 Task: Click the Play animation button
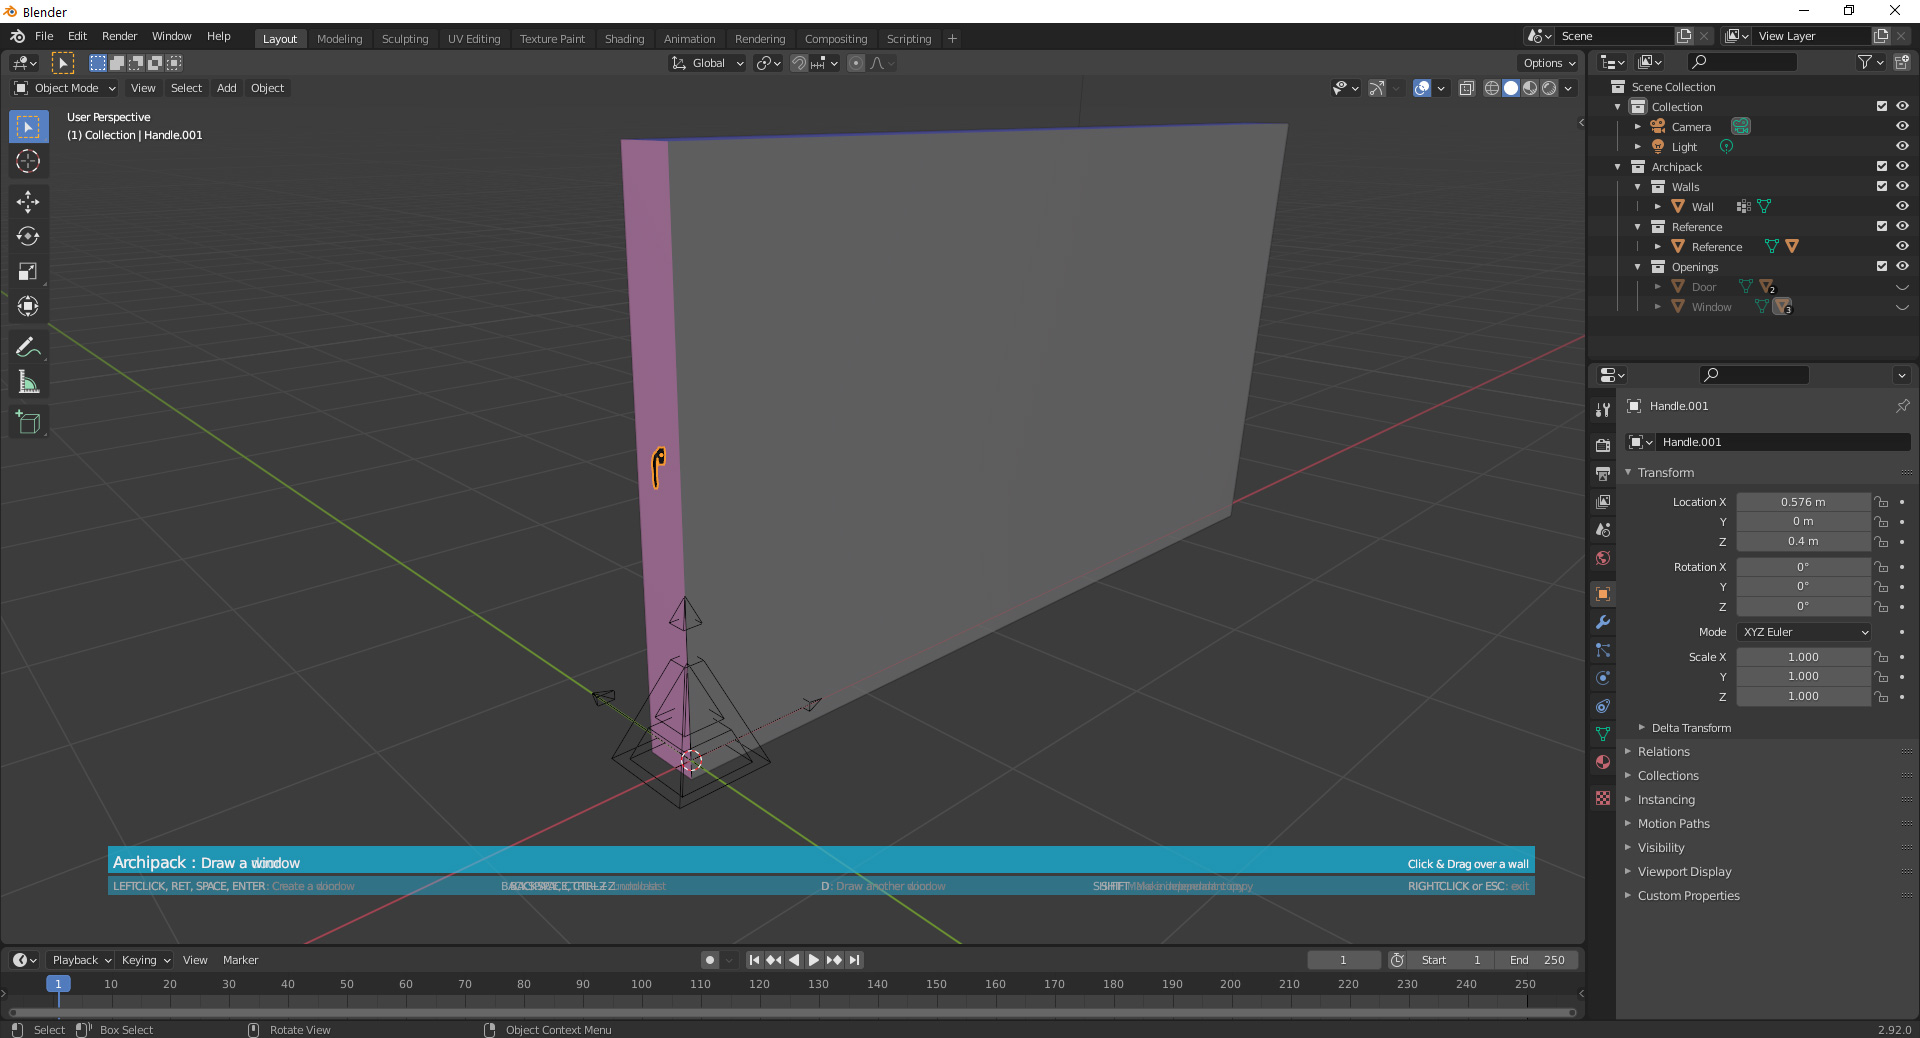tap(814, 960)
